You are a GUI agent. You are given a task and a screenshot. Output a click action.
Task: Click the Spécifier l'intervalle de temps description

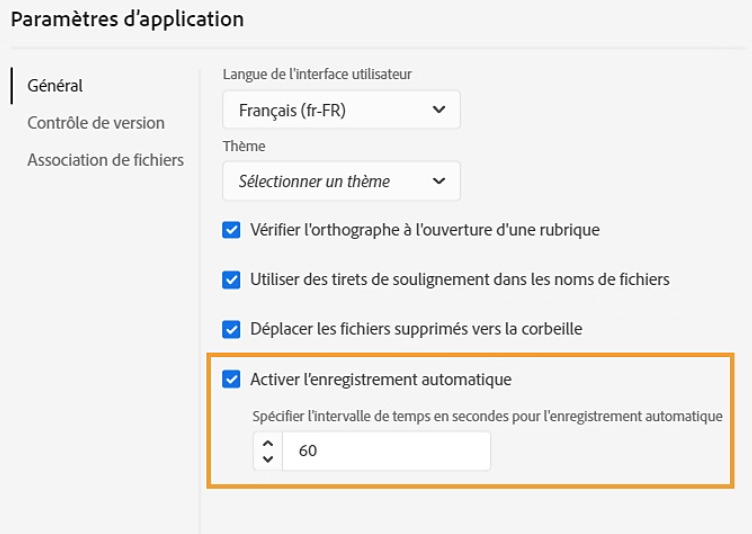click(x=488, y=416)
